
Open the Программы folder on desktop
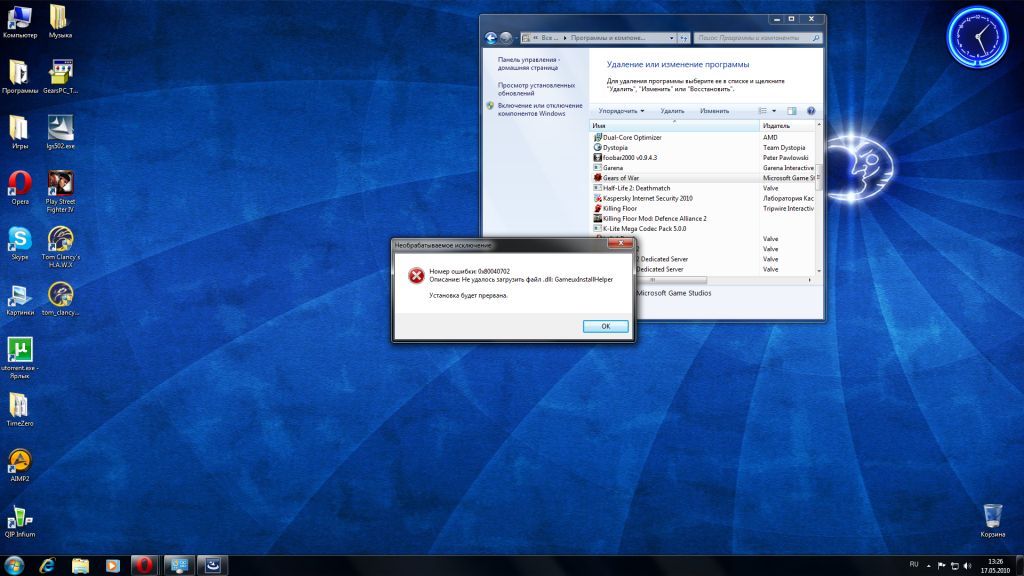pyautogui.click(x=20, y=77)
